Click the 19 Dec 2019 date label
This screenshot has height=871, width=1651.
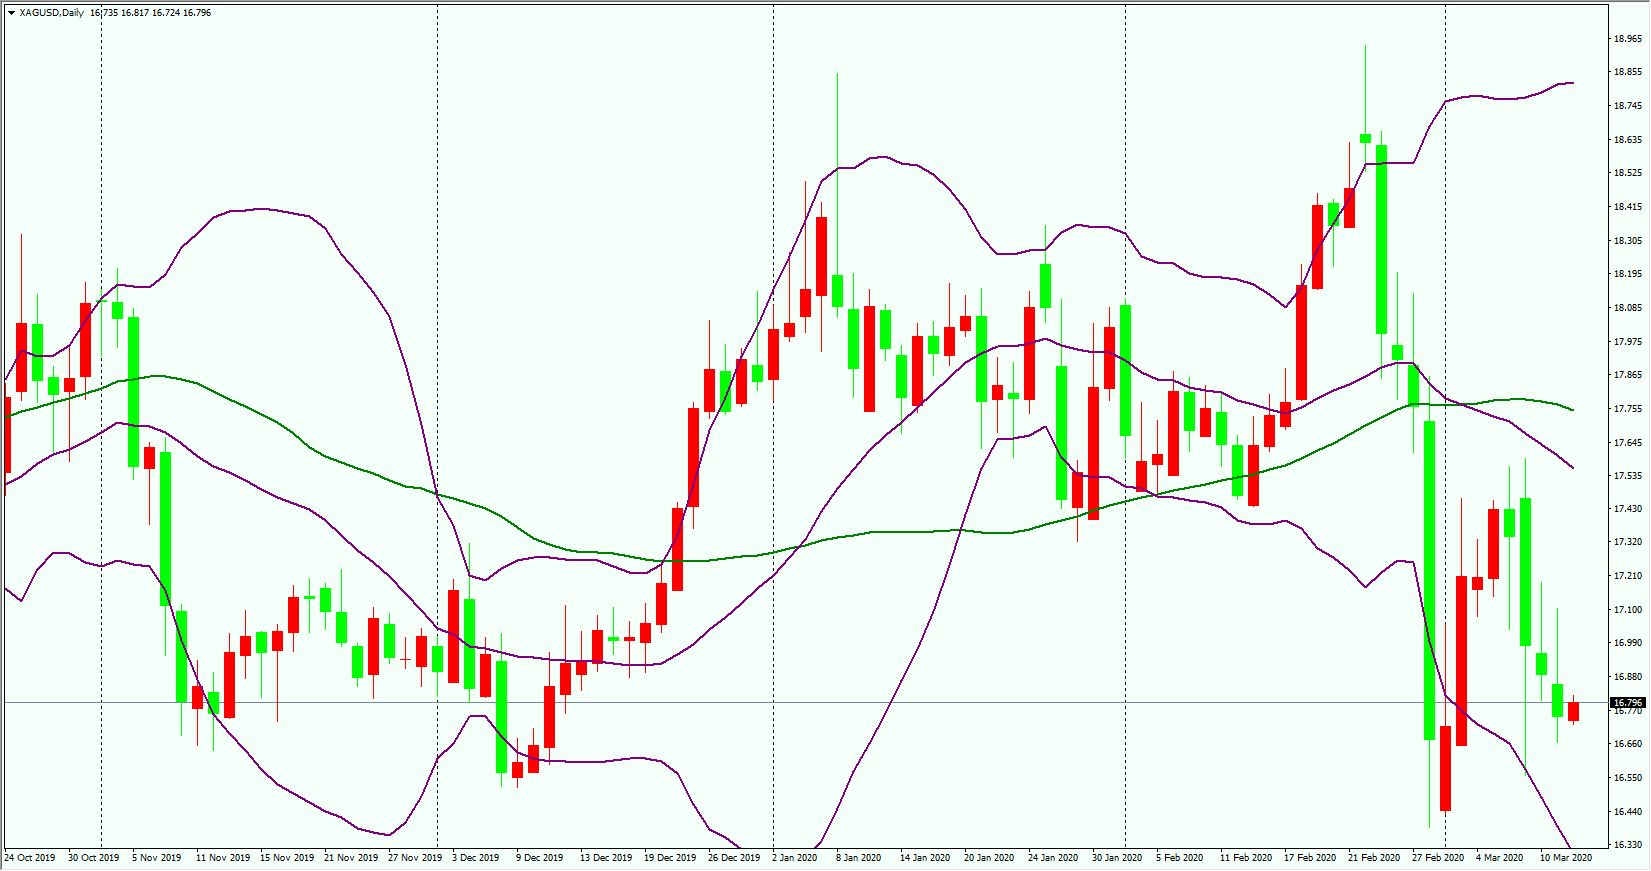670,858
